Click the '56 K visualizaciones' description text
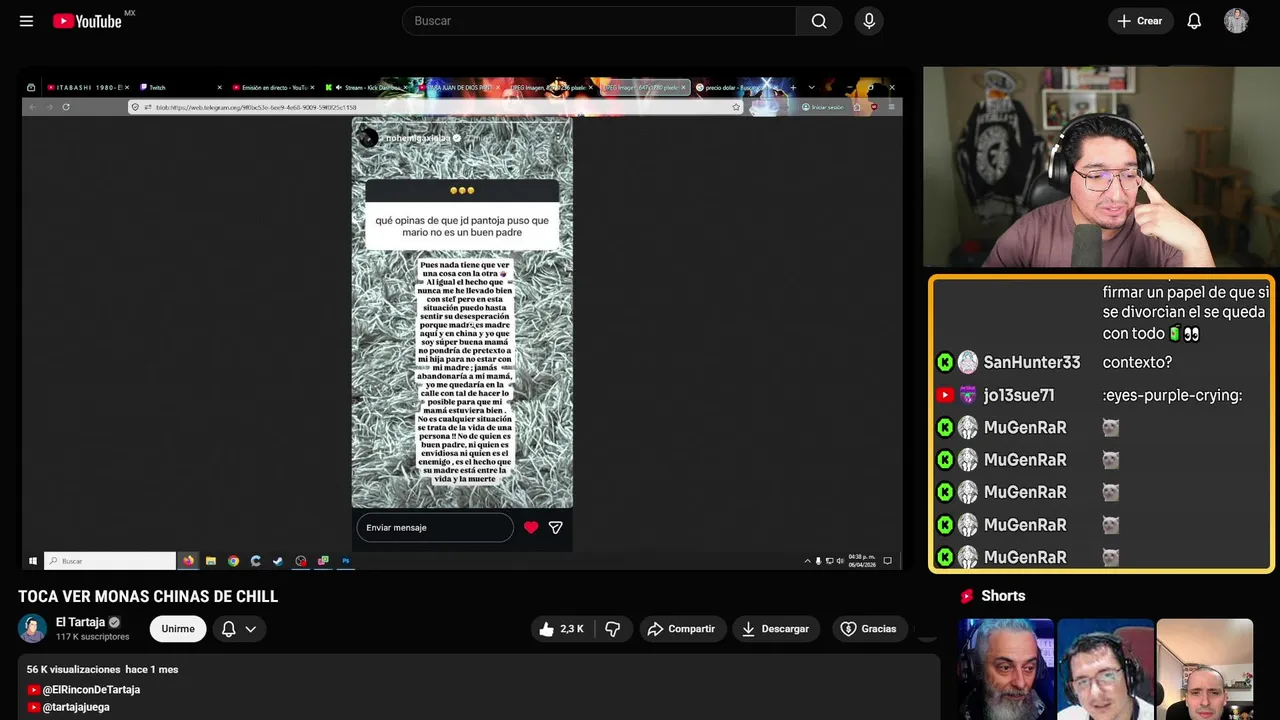This screenshot has height=720, width=1280. tap(74, 669)
